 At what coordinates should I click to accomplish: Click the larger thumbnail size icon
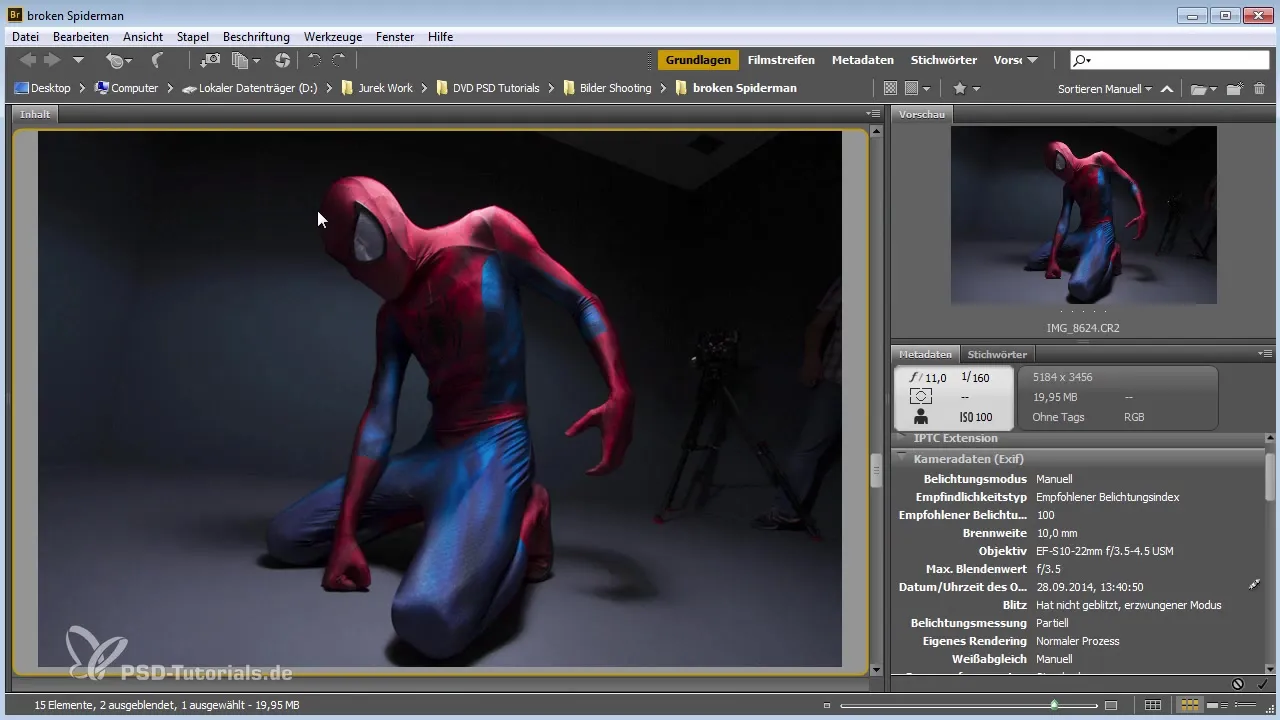coord(1110,705)
